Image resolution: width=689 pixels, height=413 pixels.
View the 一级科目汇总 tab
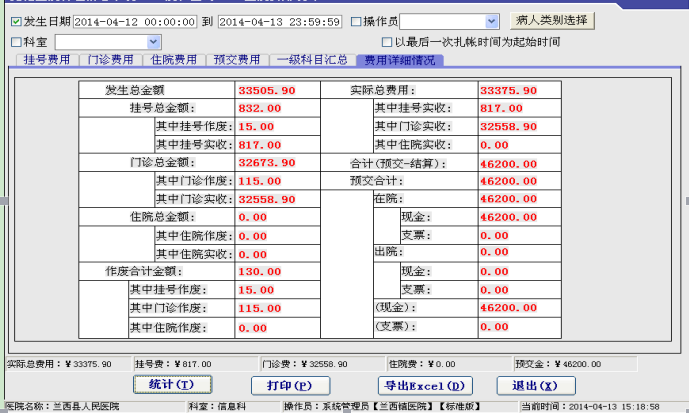(311, 60)
